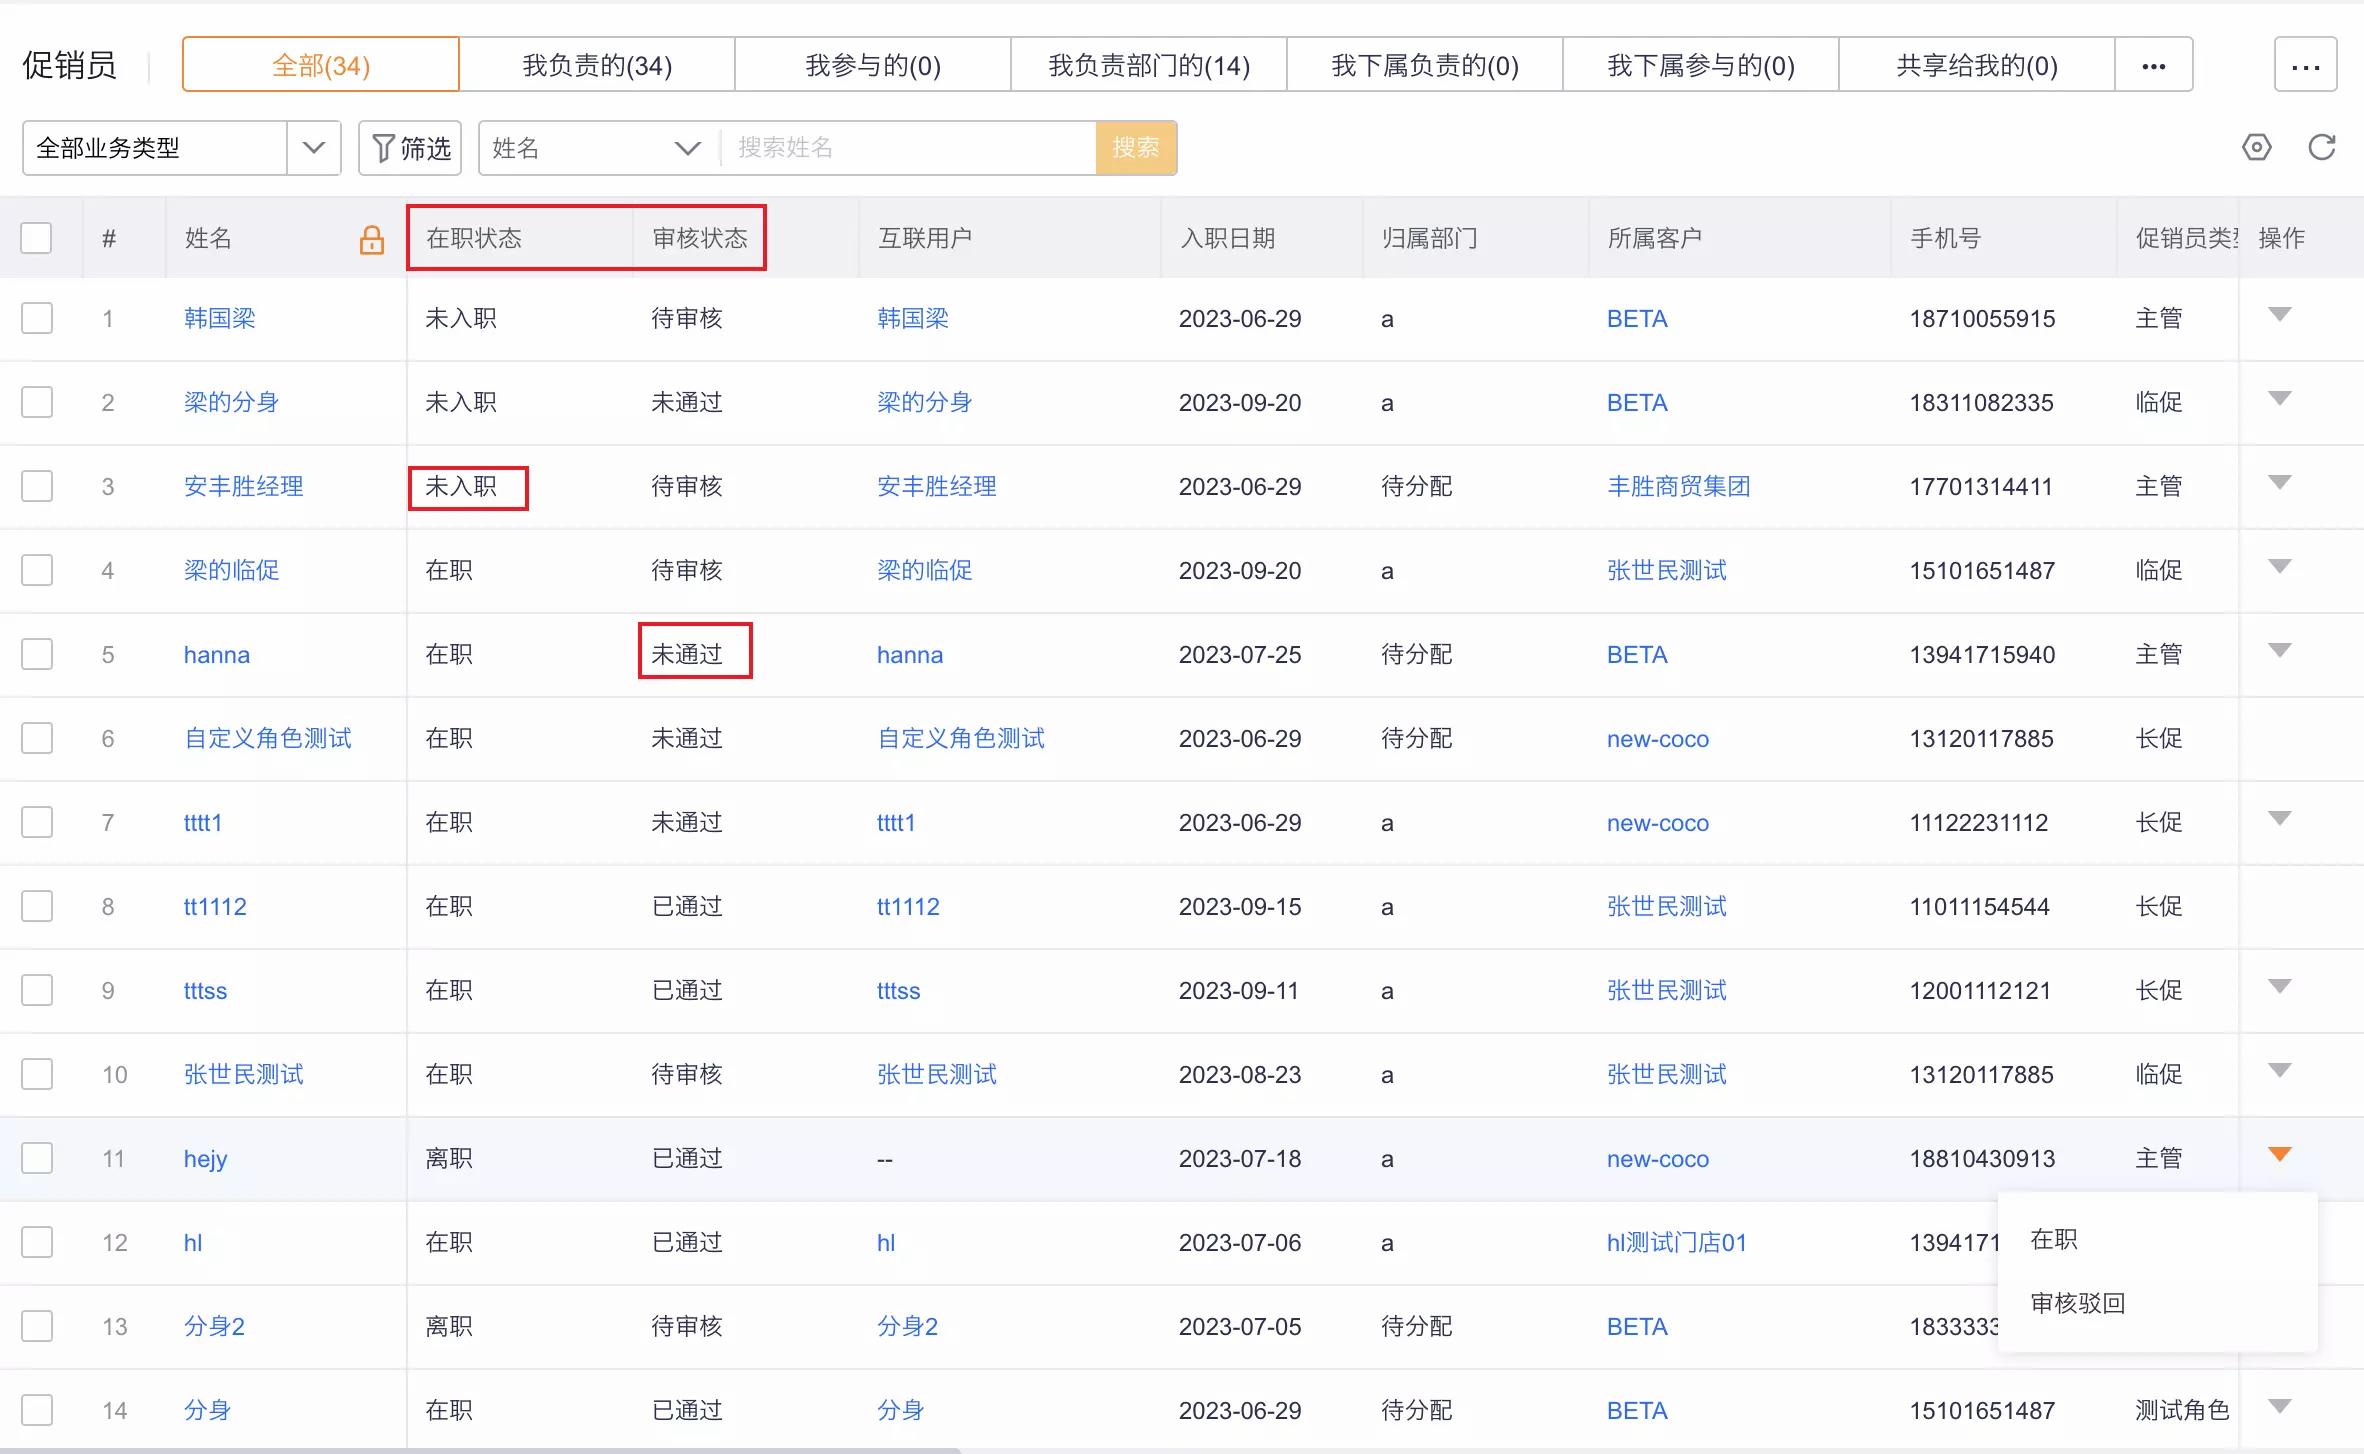
Task: Open promoter detail link 安丰胜经理
Action: pyautogui.click(x=243, y=487)
